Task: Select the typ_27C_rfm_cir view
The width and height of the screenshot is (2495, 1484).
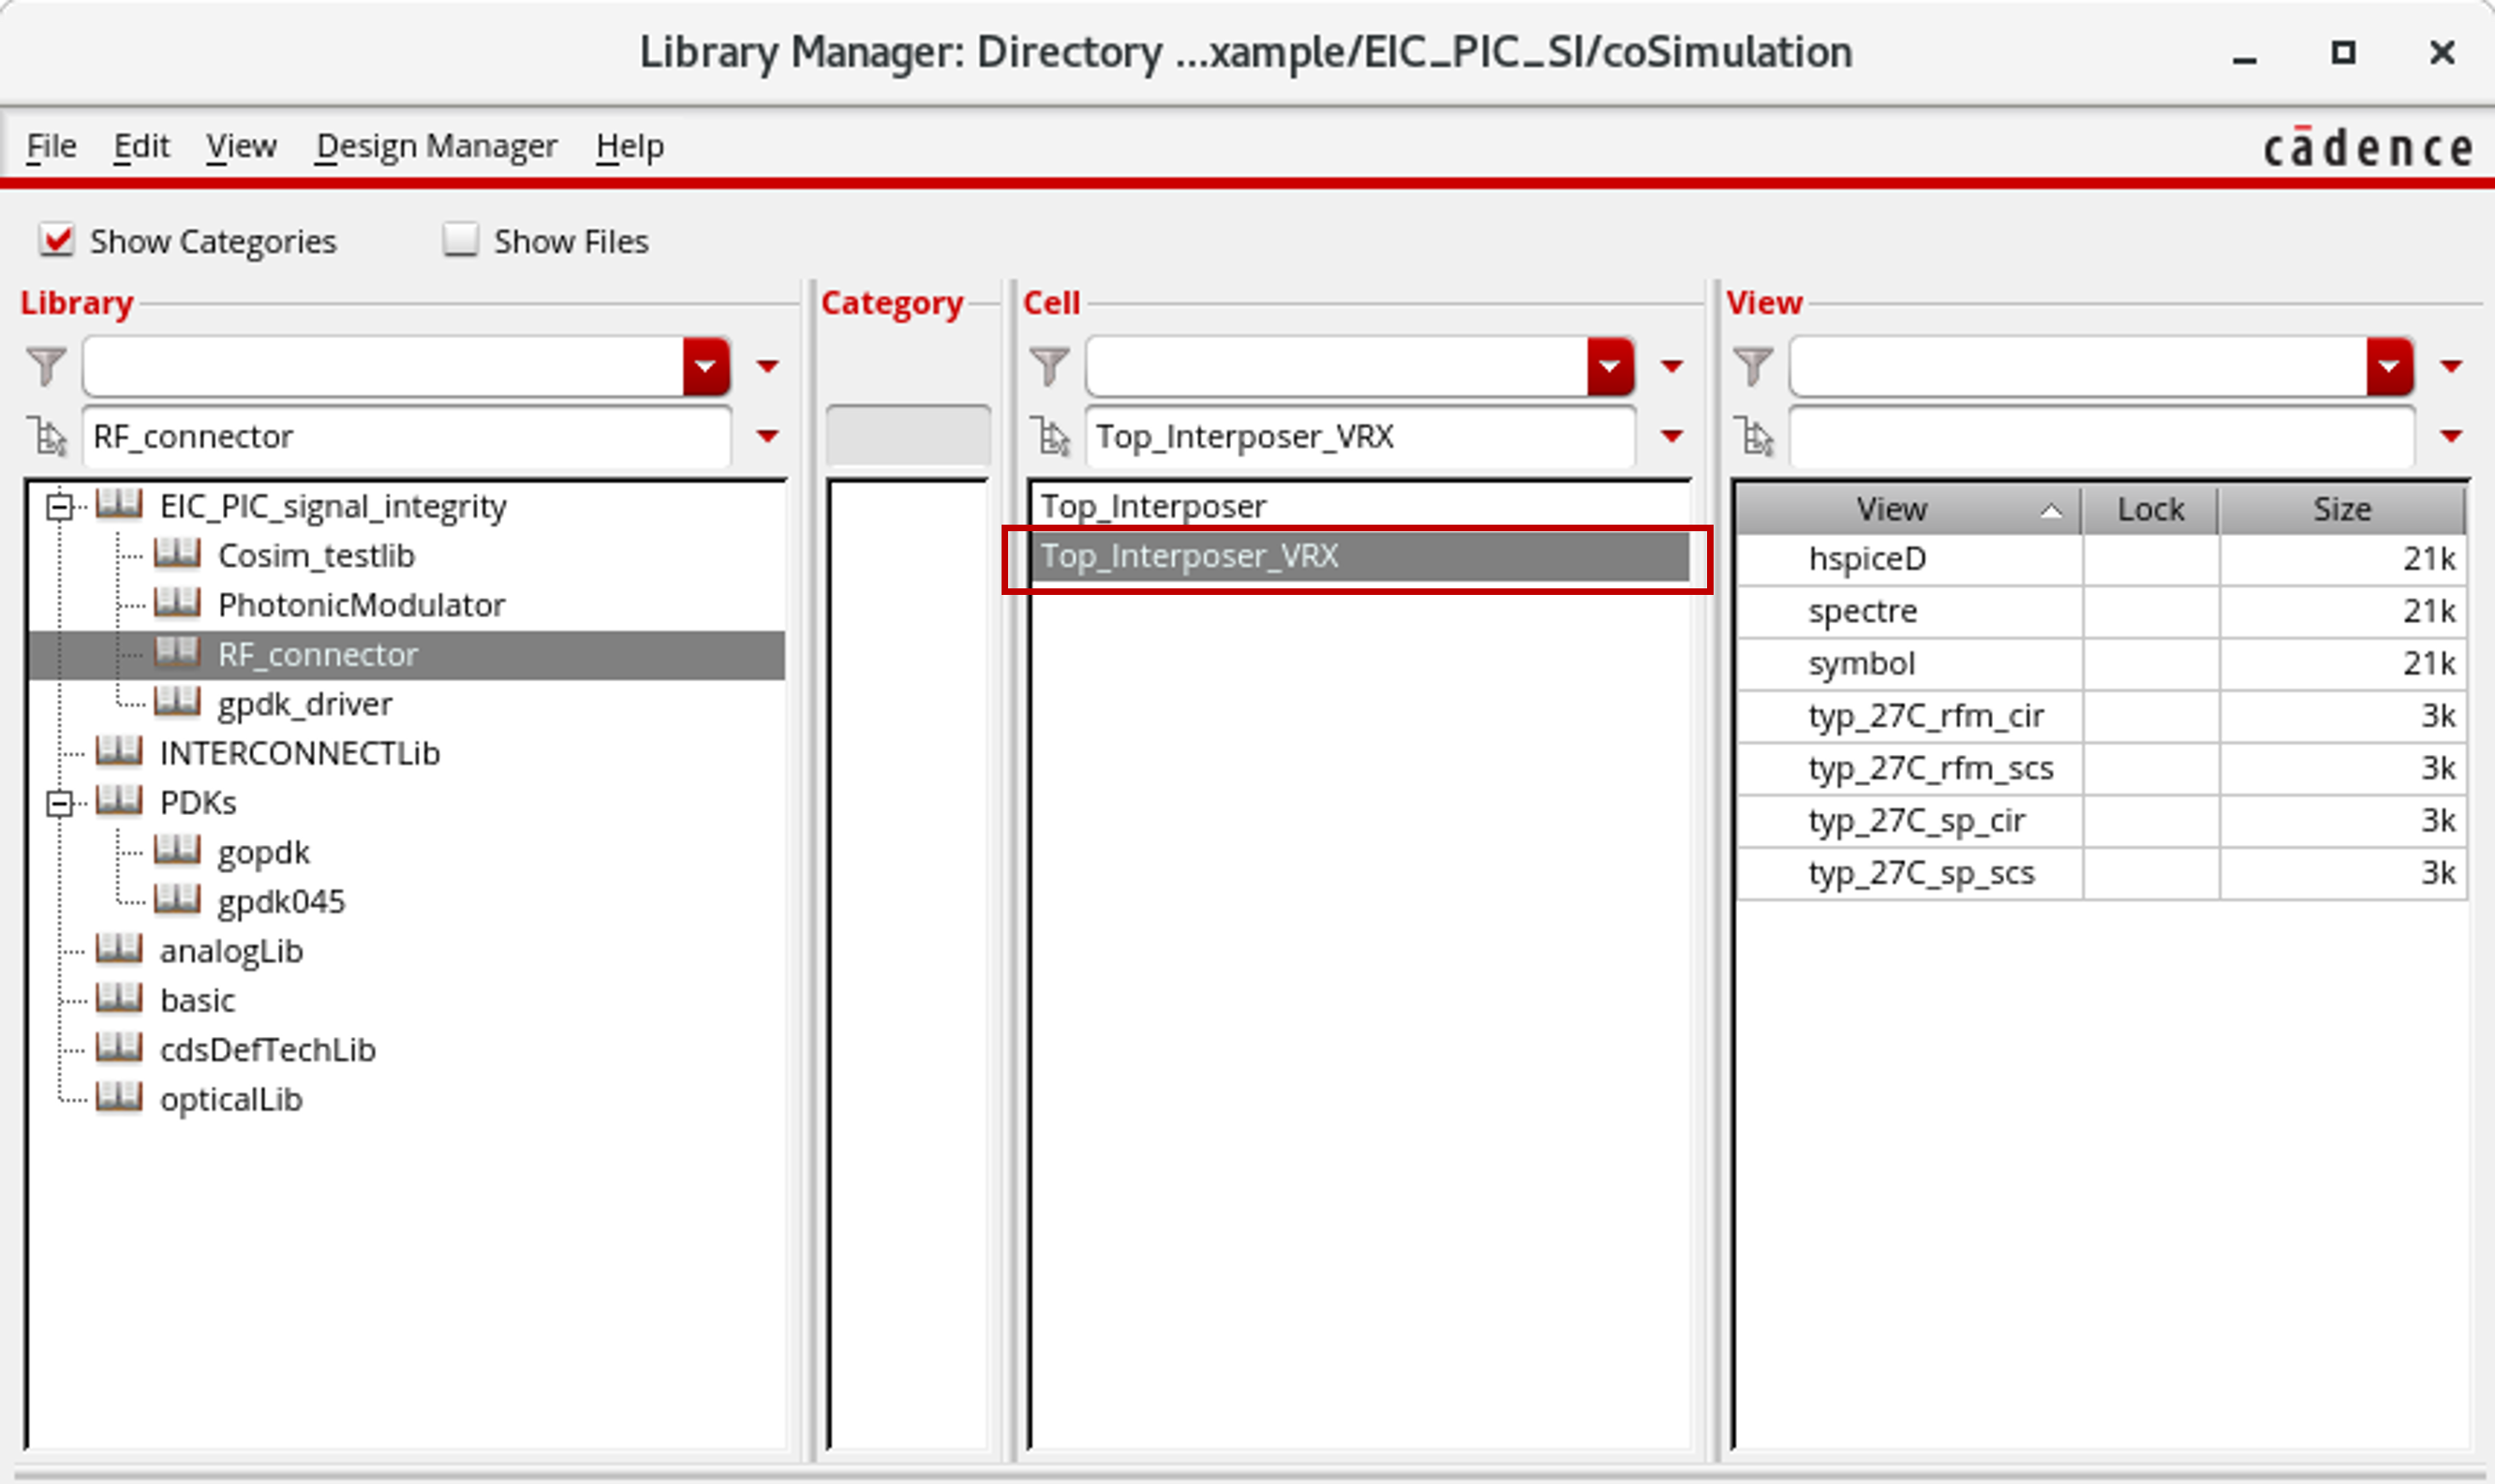Action: pos(2101,716)
